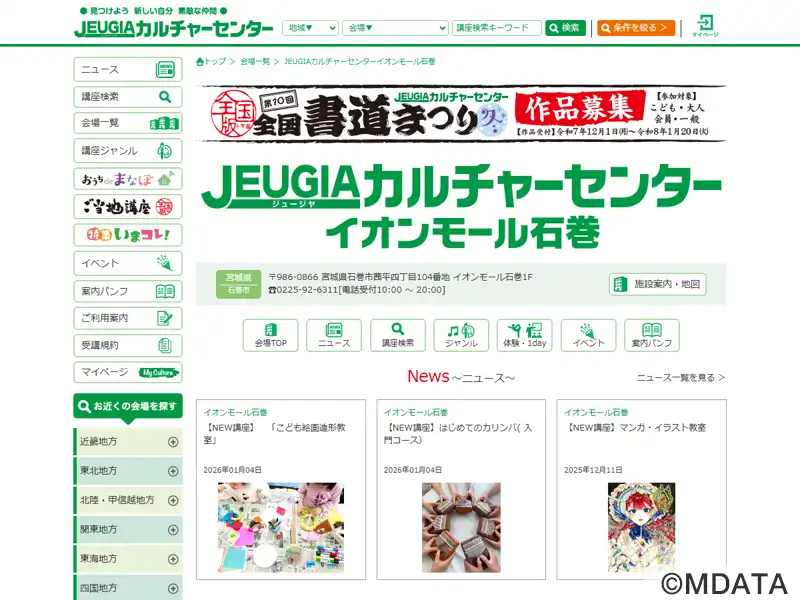Open the 会場 dropdown in header

pyautogui.click(x=395, y=28)
